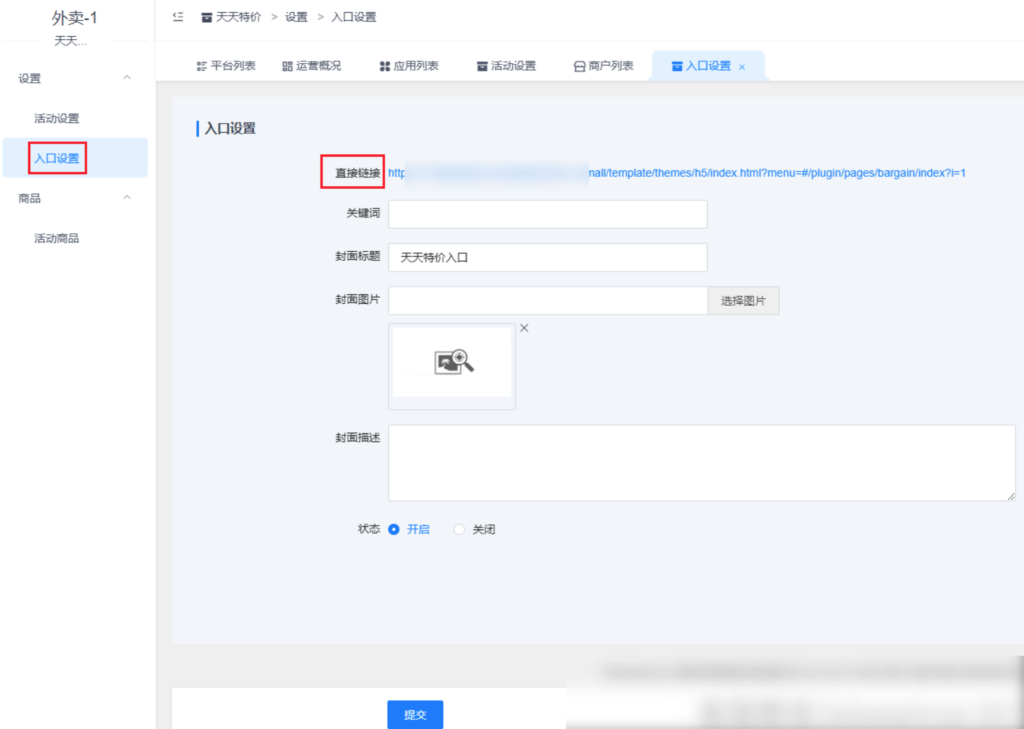Click the 入口设置 tab icon
Viewport: 1024px width, 729px height.
[677, 65]
